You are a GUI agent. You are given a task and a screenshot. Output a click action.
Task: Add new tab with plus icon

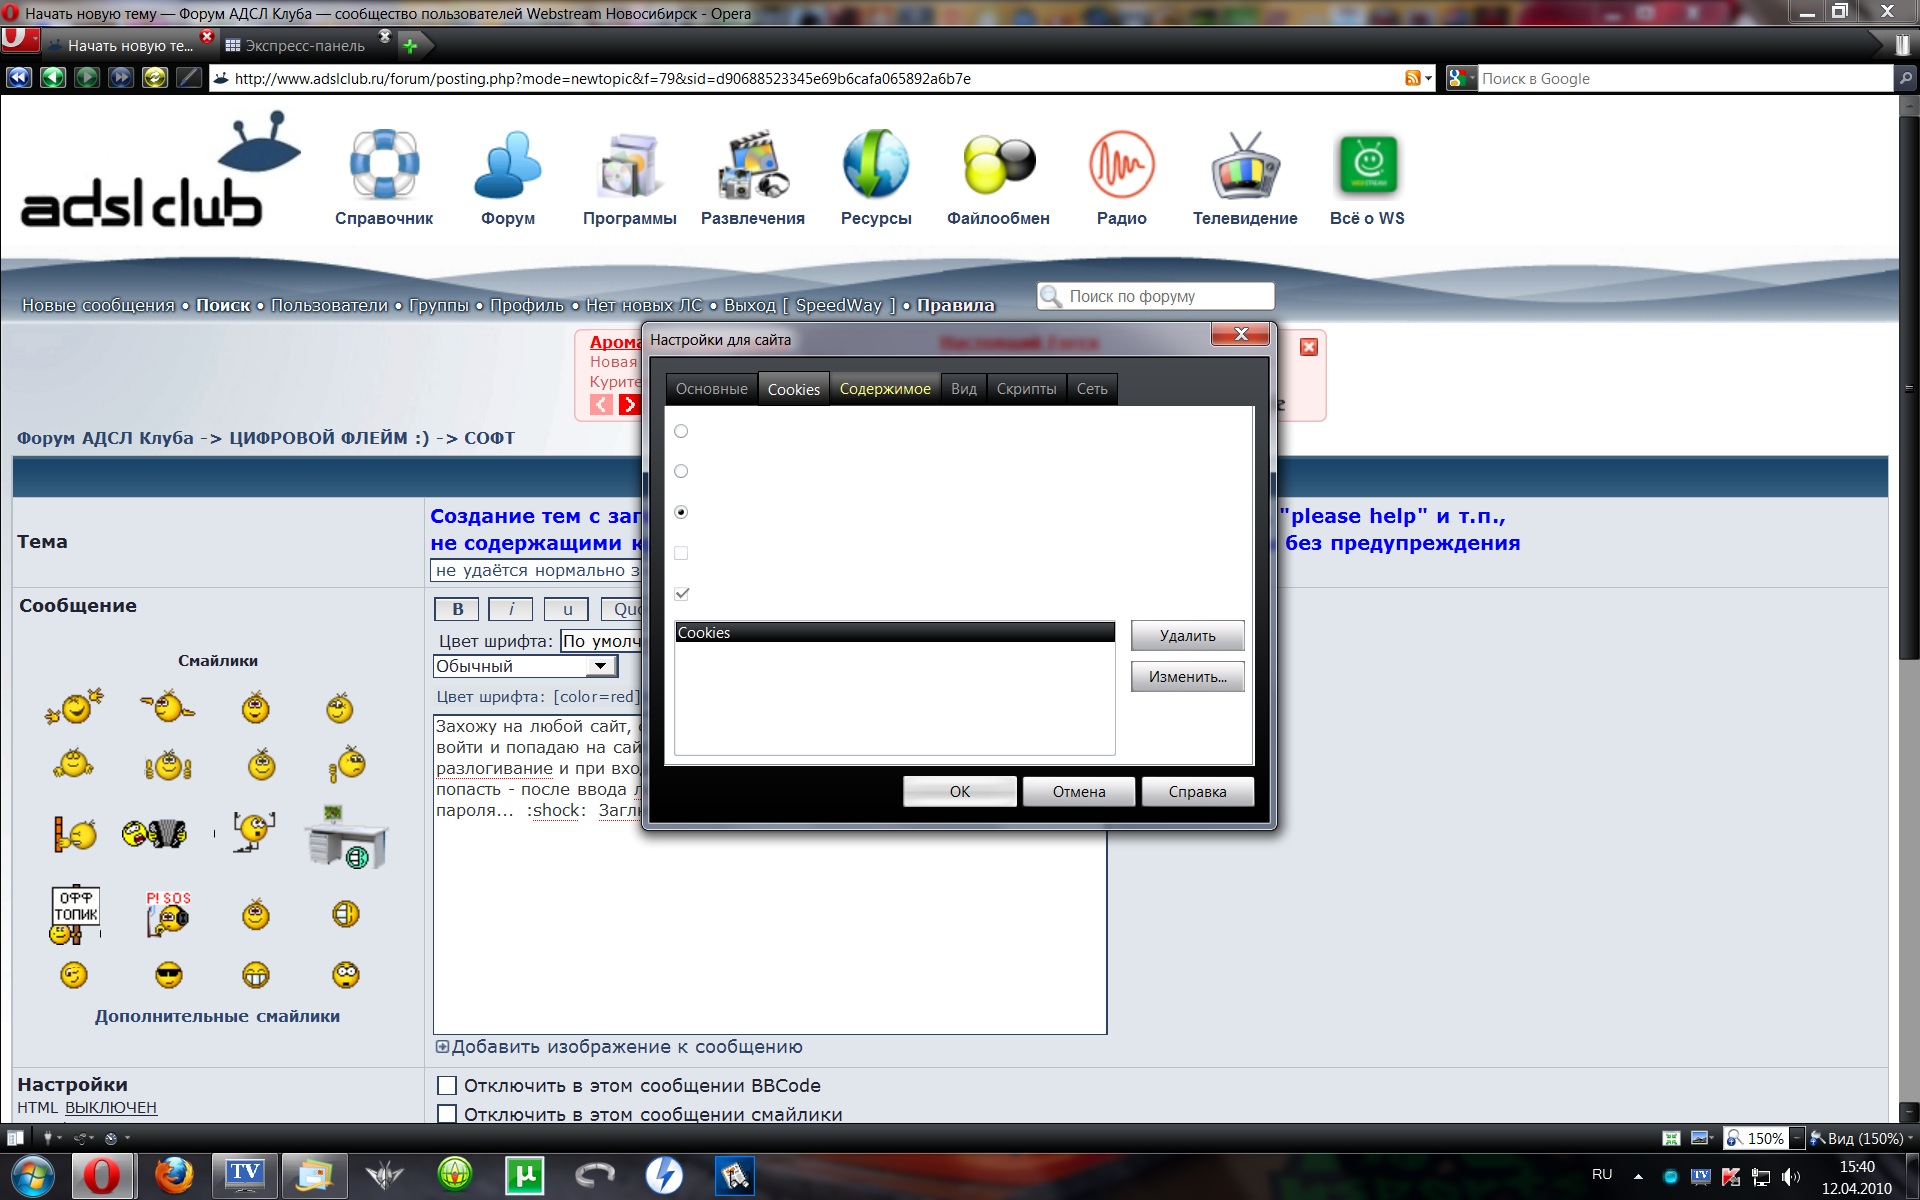tap(410, 46)
